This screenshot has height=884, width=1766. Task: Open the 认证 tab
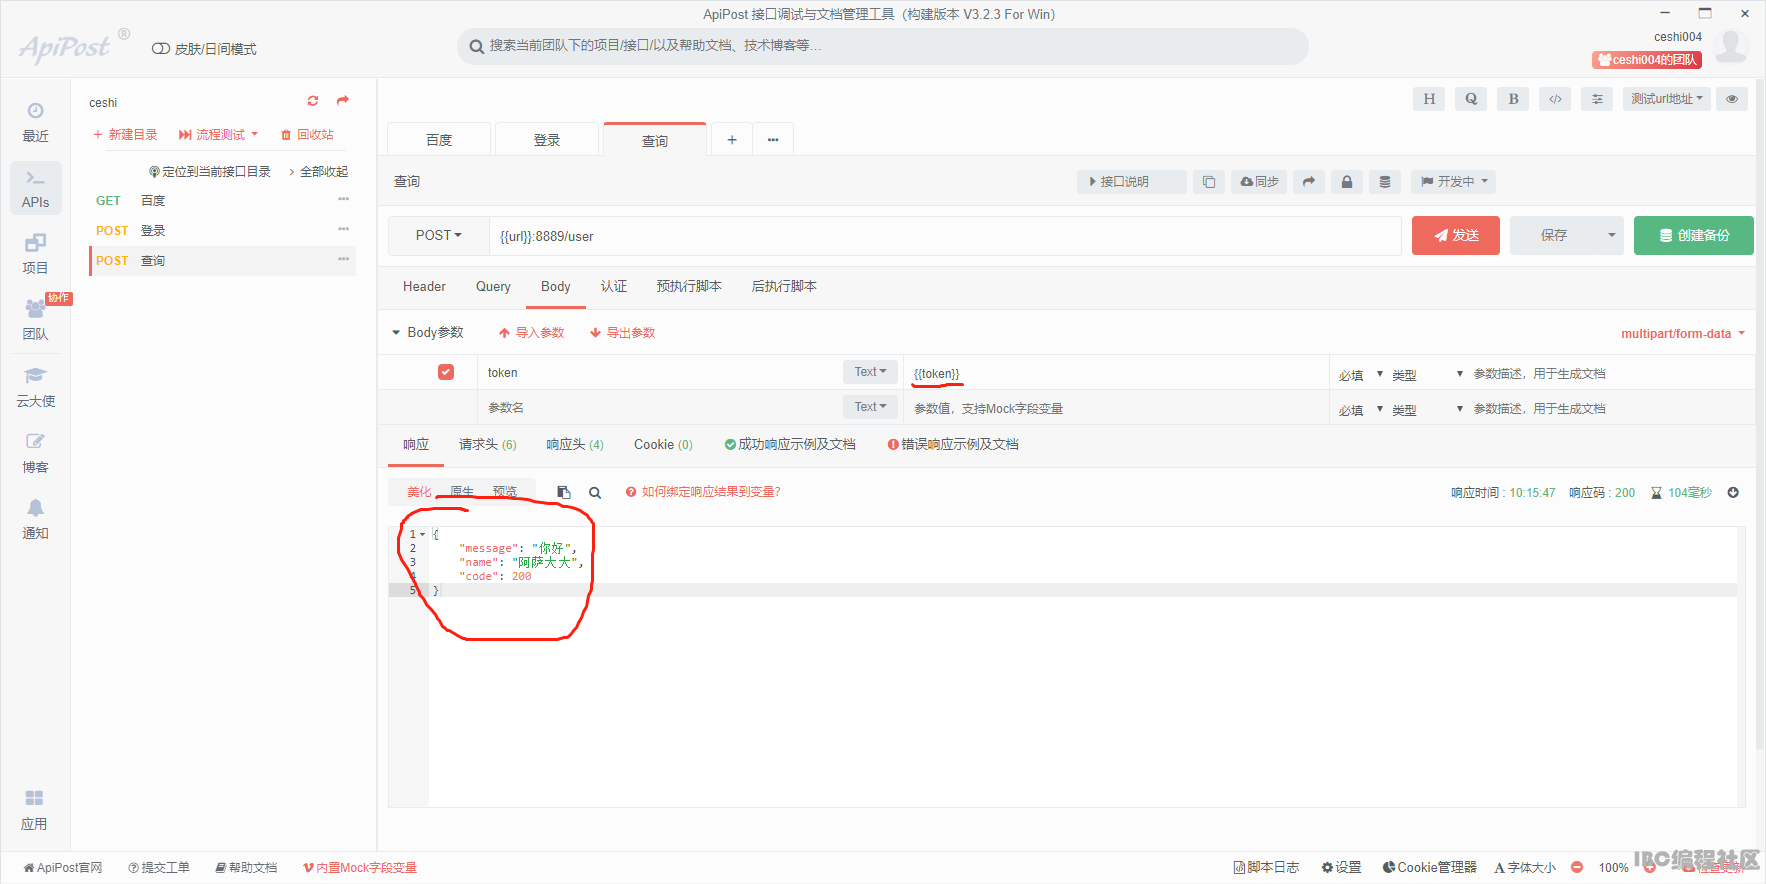(x=614, y=287)
